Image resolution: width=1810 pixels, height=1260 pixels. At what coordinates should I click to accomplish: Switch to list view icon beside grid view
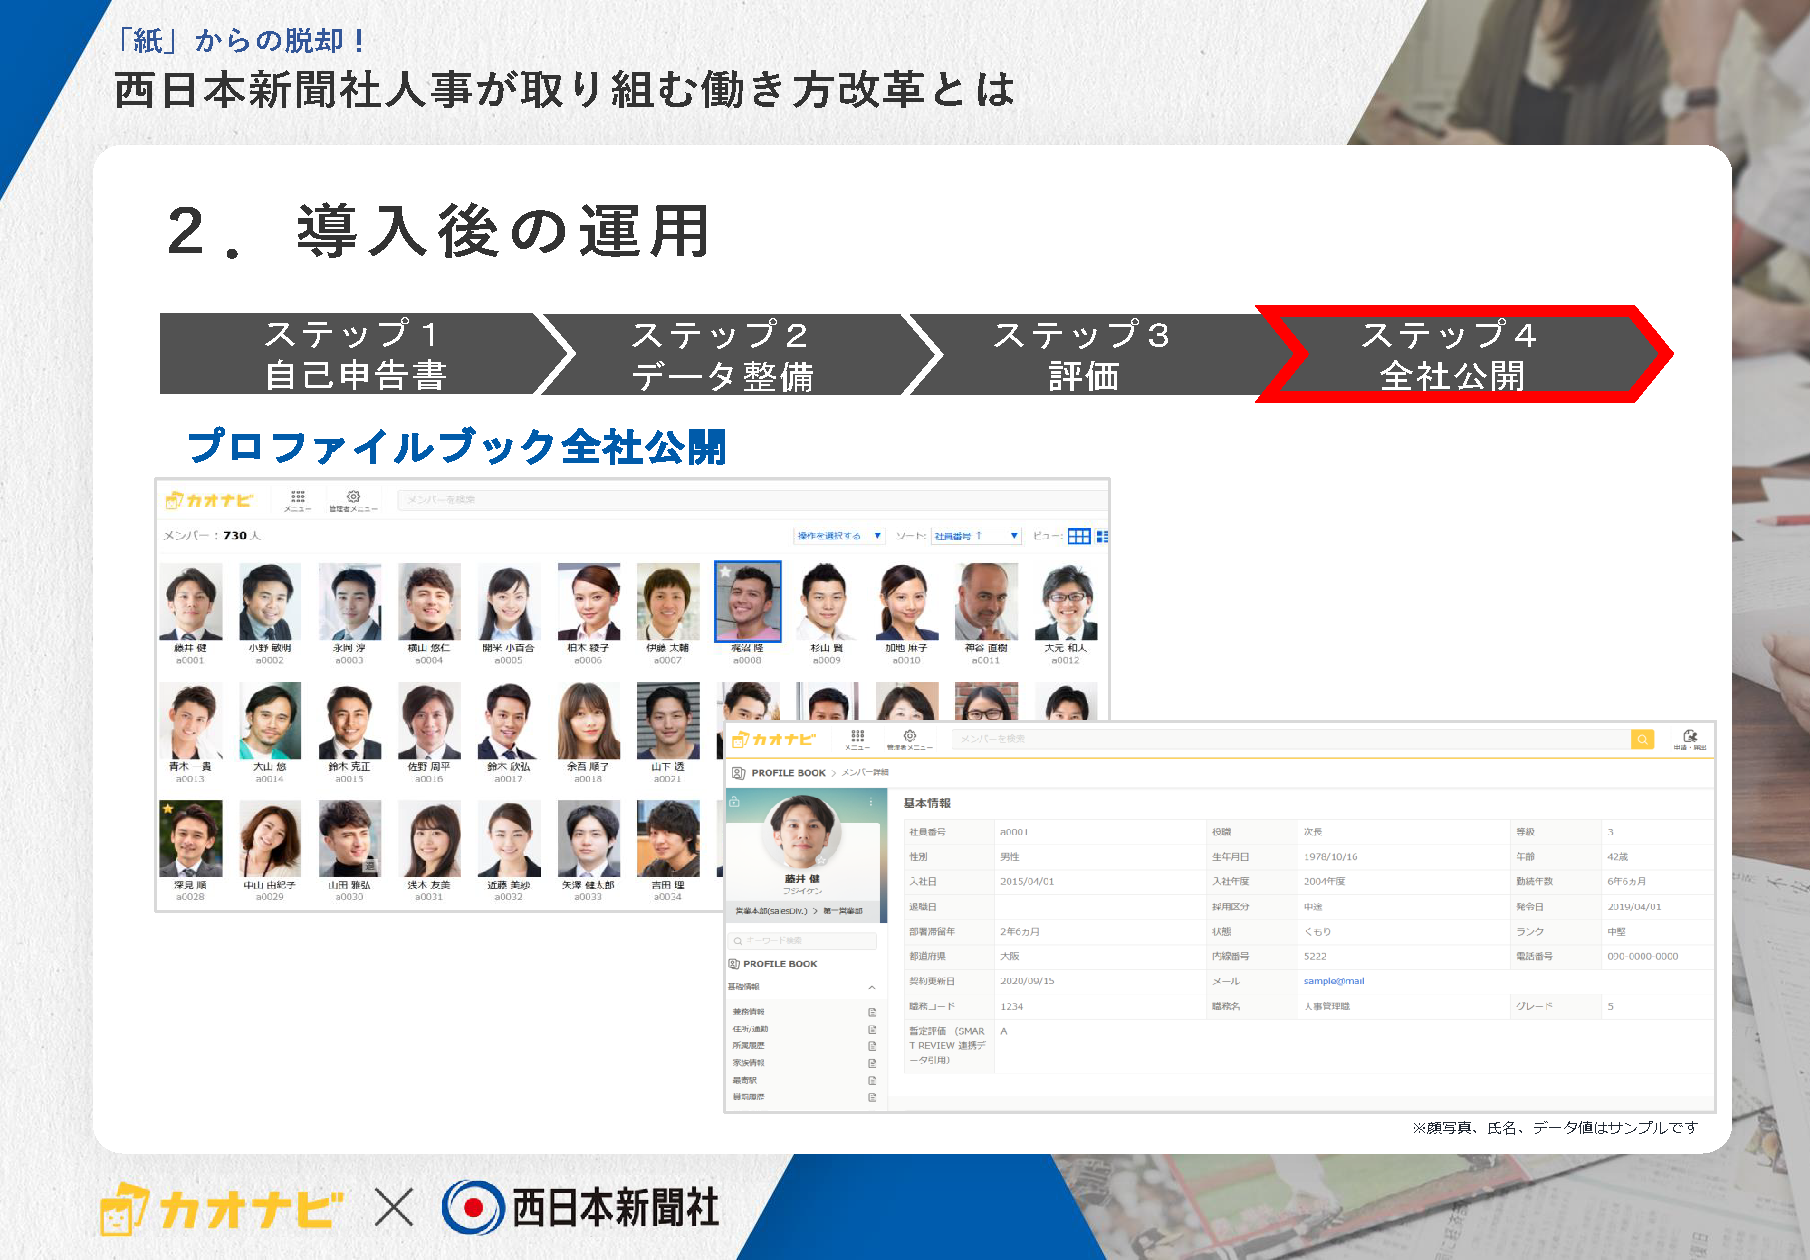point(1102,536)
